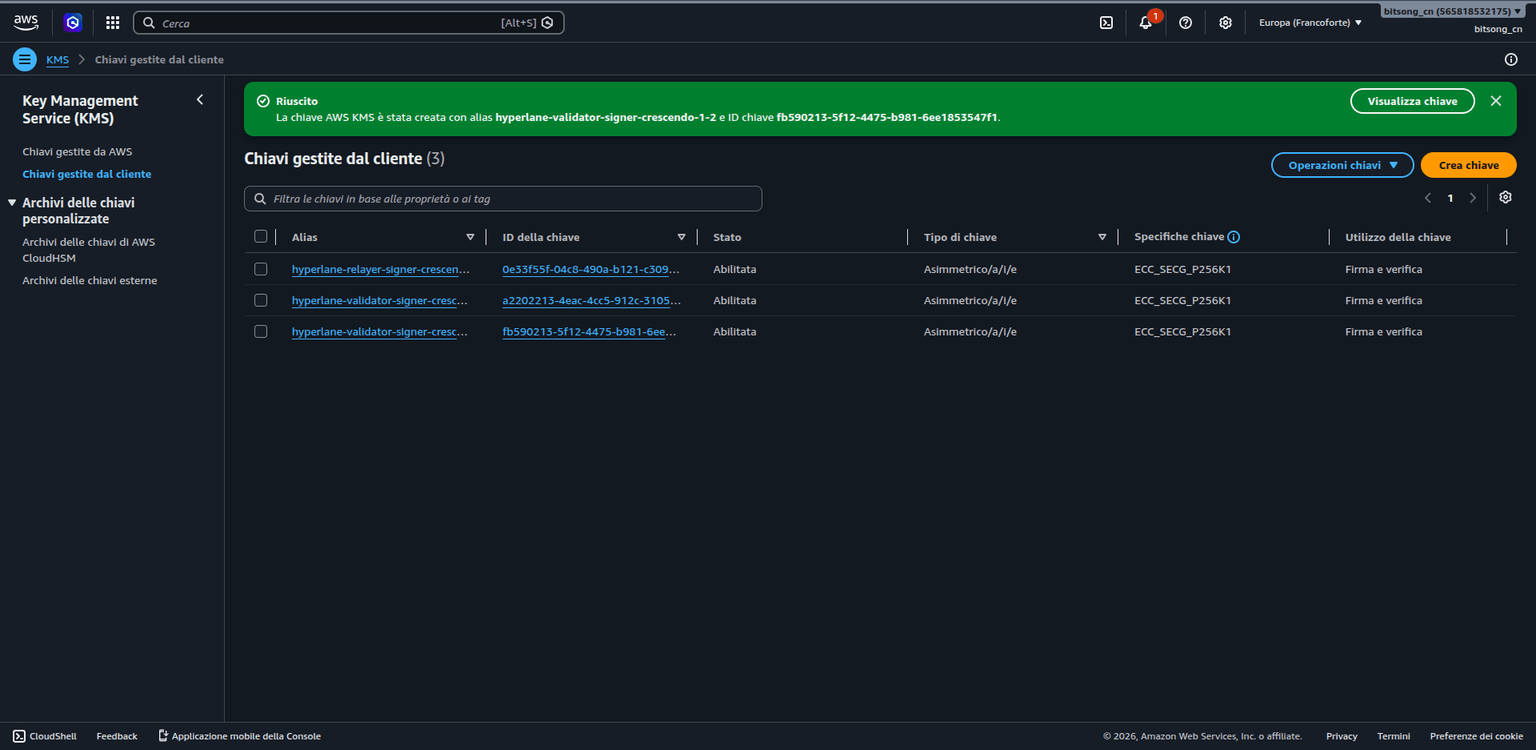Open the AWS services grid menu
This screenshot has width=1536, height=750.
point(113,22)
